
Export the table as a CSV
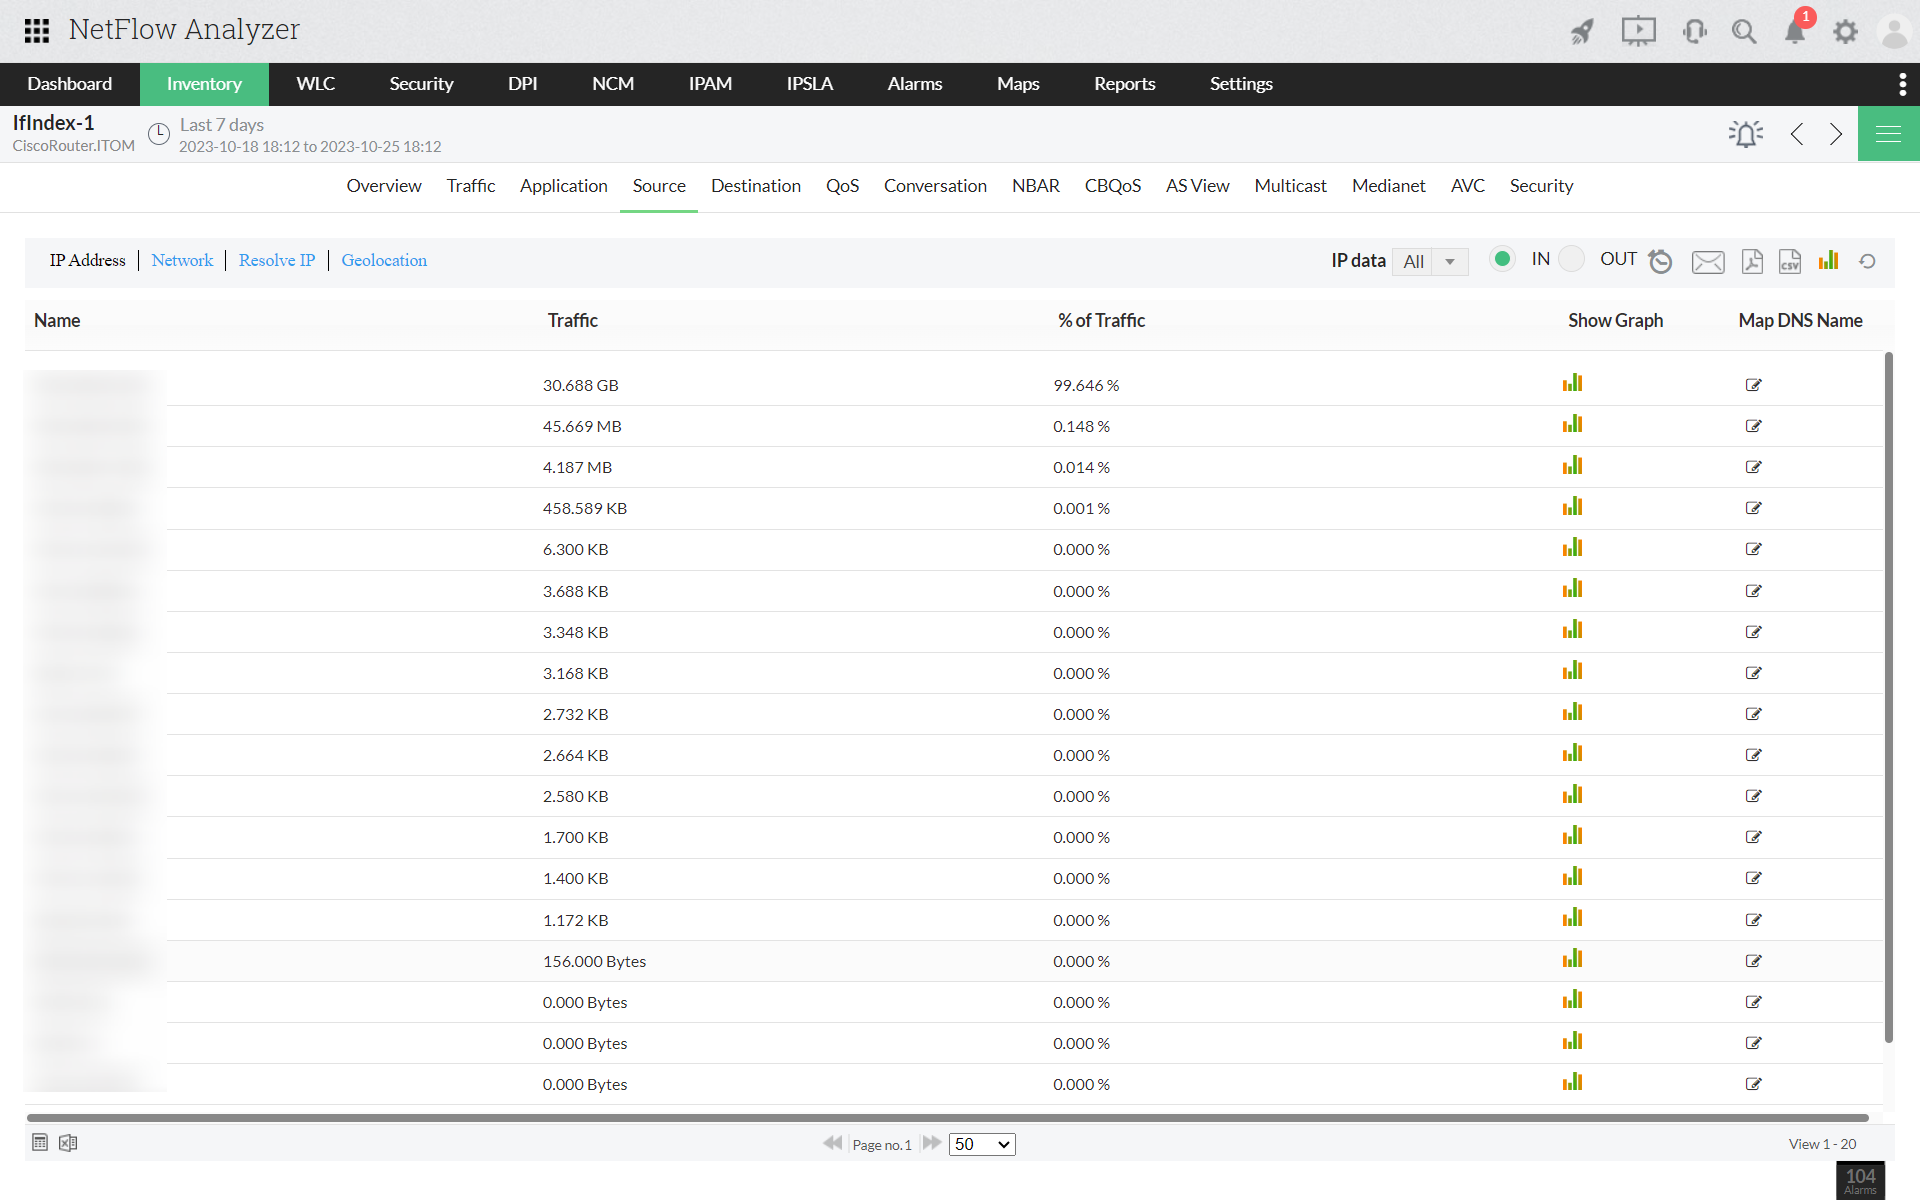1790,261
